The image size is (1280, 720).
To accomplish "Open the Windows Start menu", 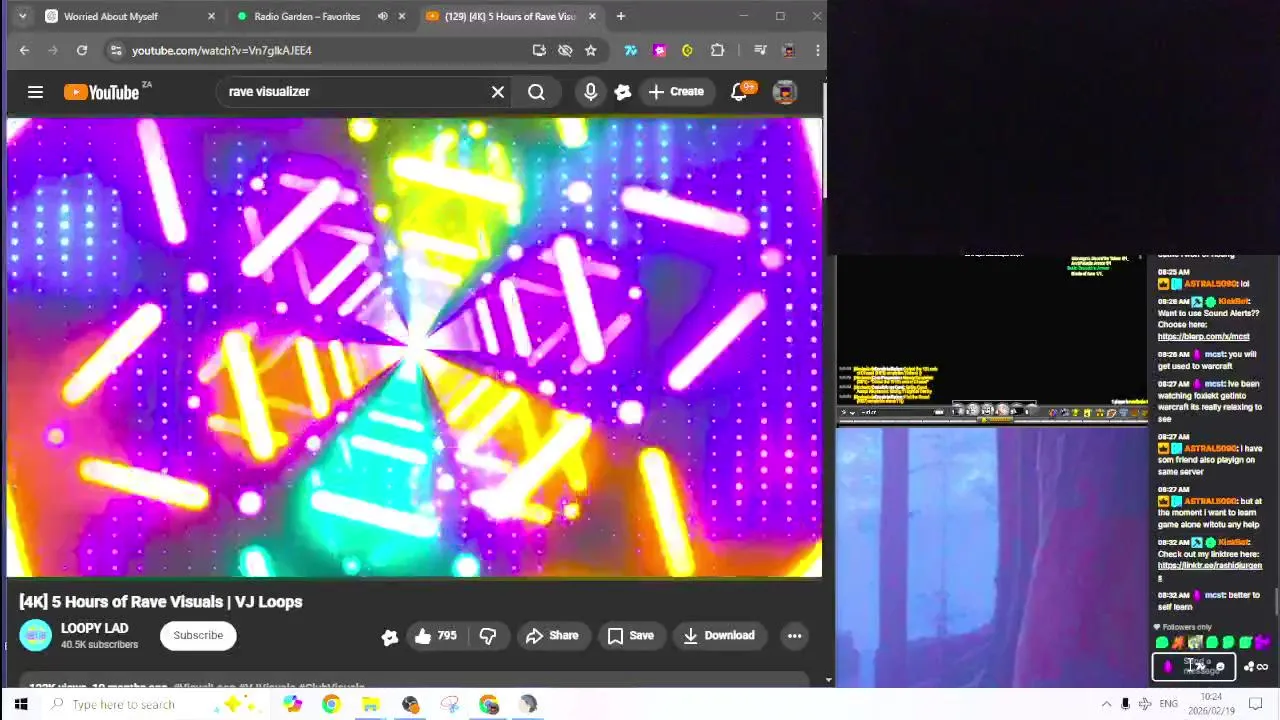I will [x=20, y=704].
